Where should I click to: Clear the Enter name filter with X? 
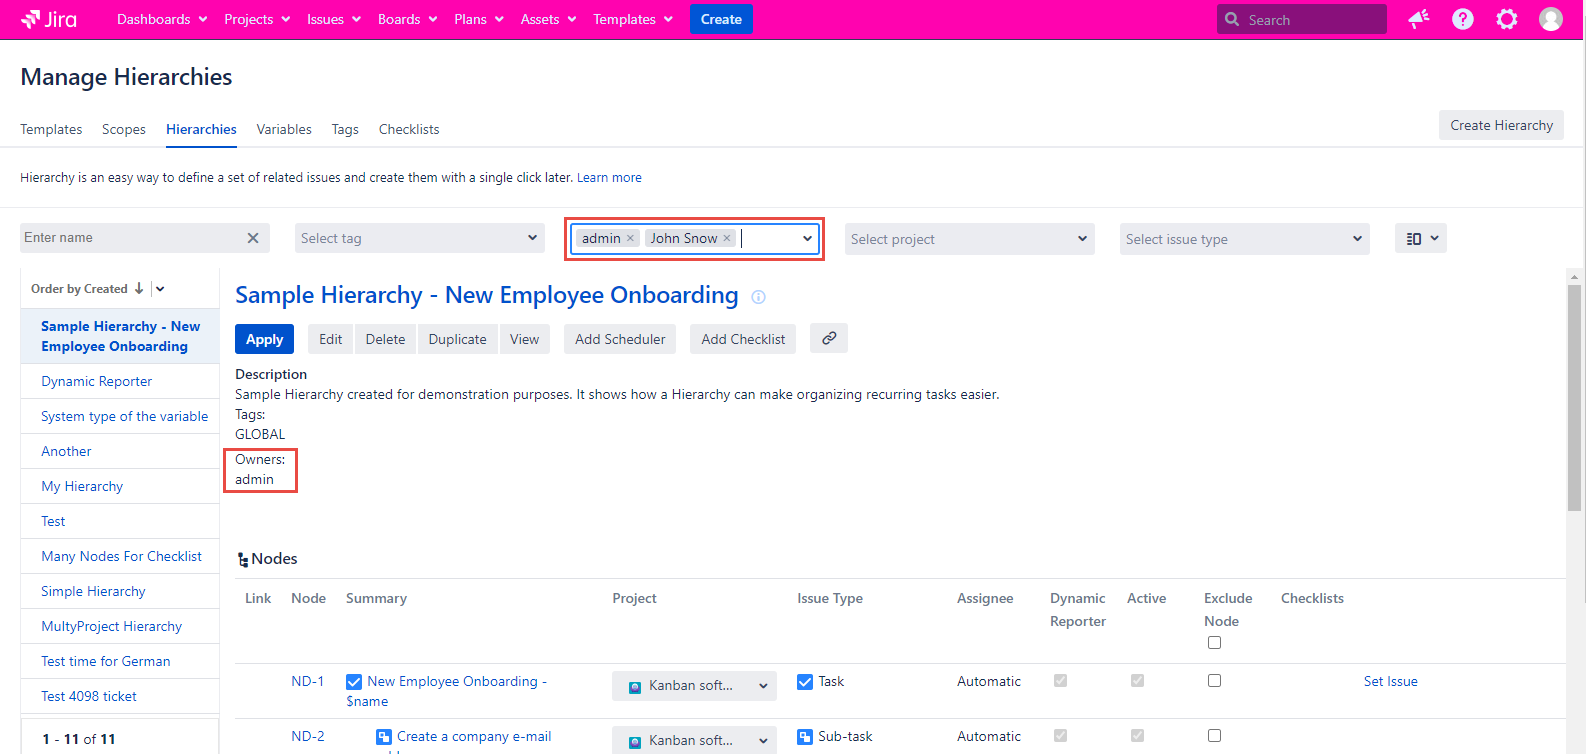tap(253, 238)
